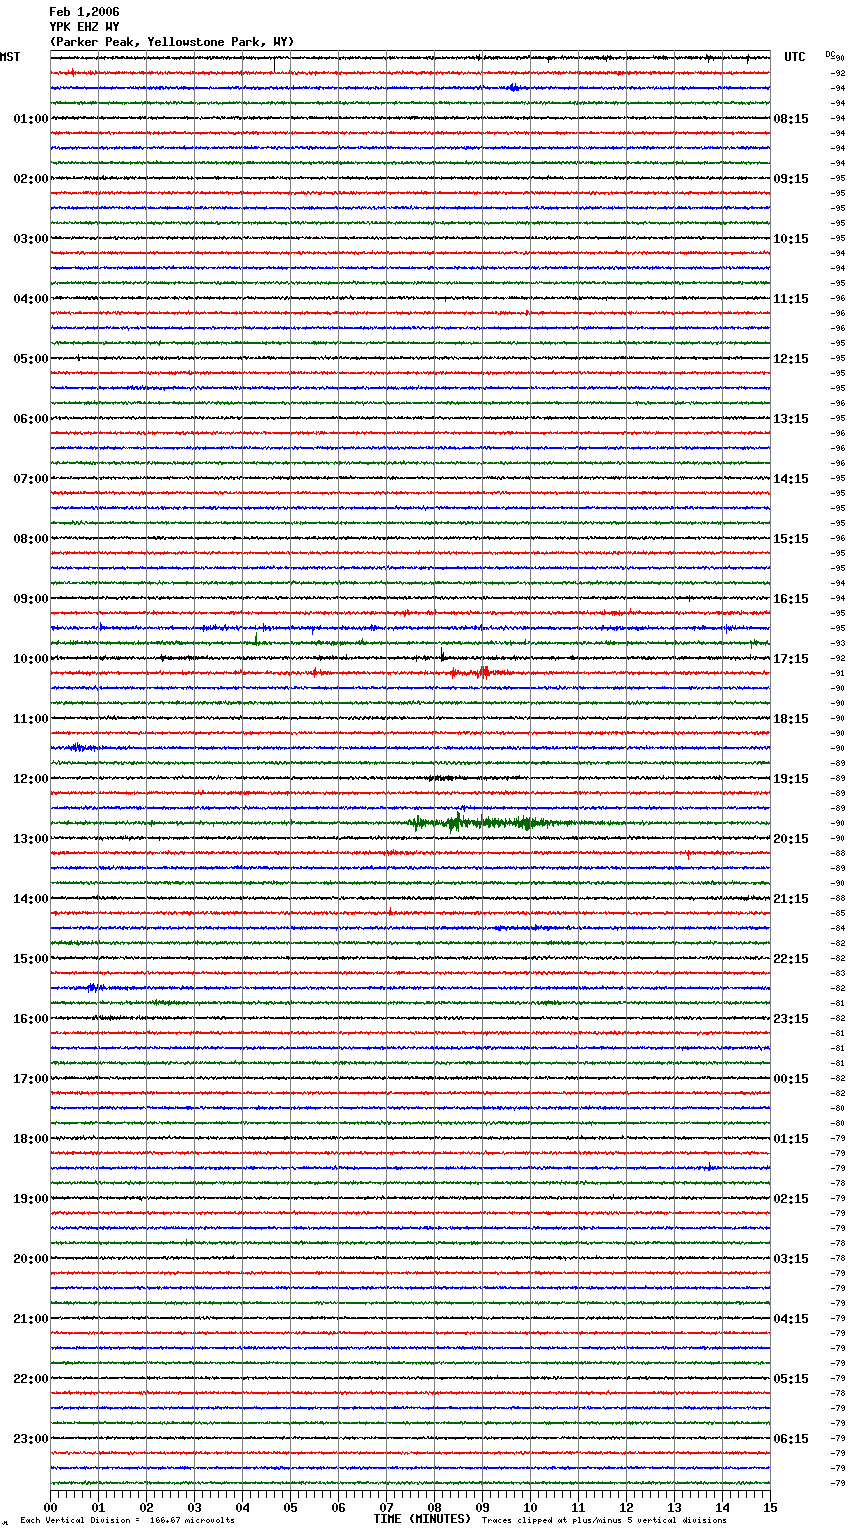Select the '00:15' UTC time label
Screen dimensions: 850x1534
pyautogui.click(x=791, y=1079)
